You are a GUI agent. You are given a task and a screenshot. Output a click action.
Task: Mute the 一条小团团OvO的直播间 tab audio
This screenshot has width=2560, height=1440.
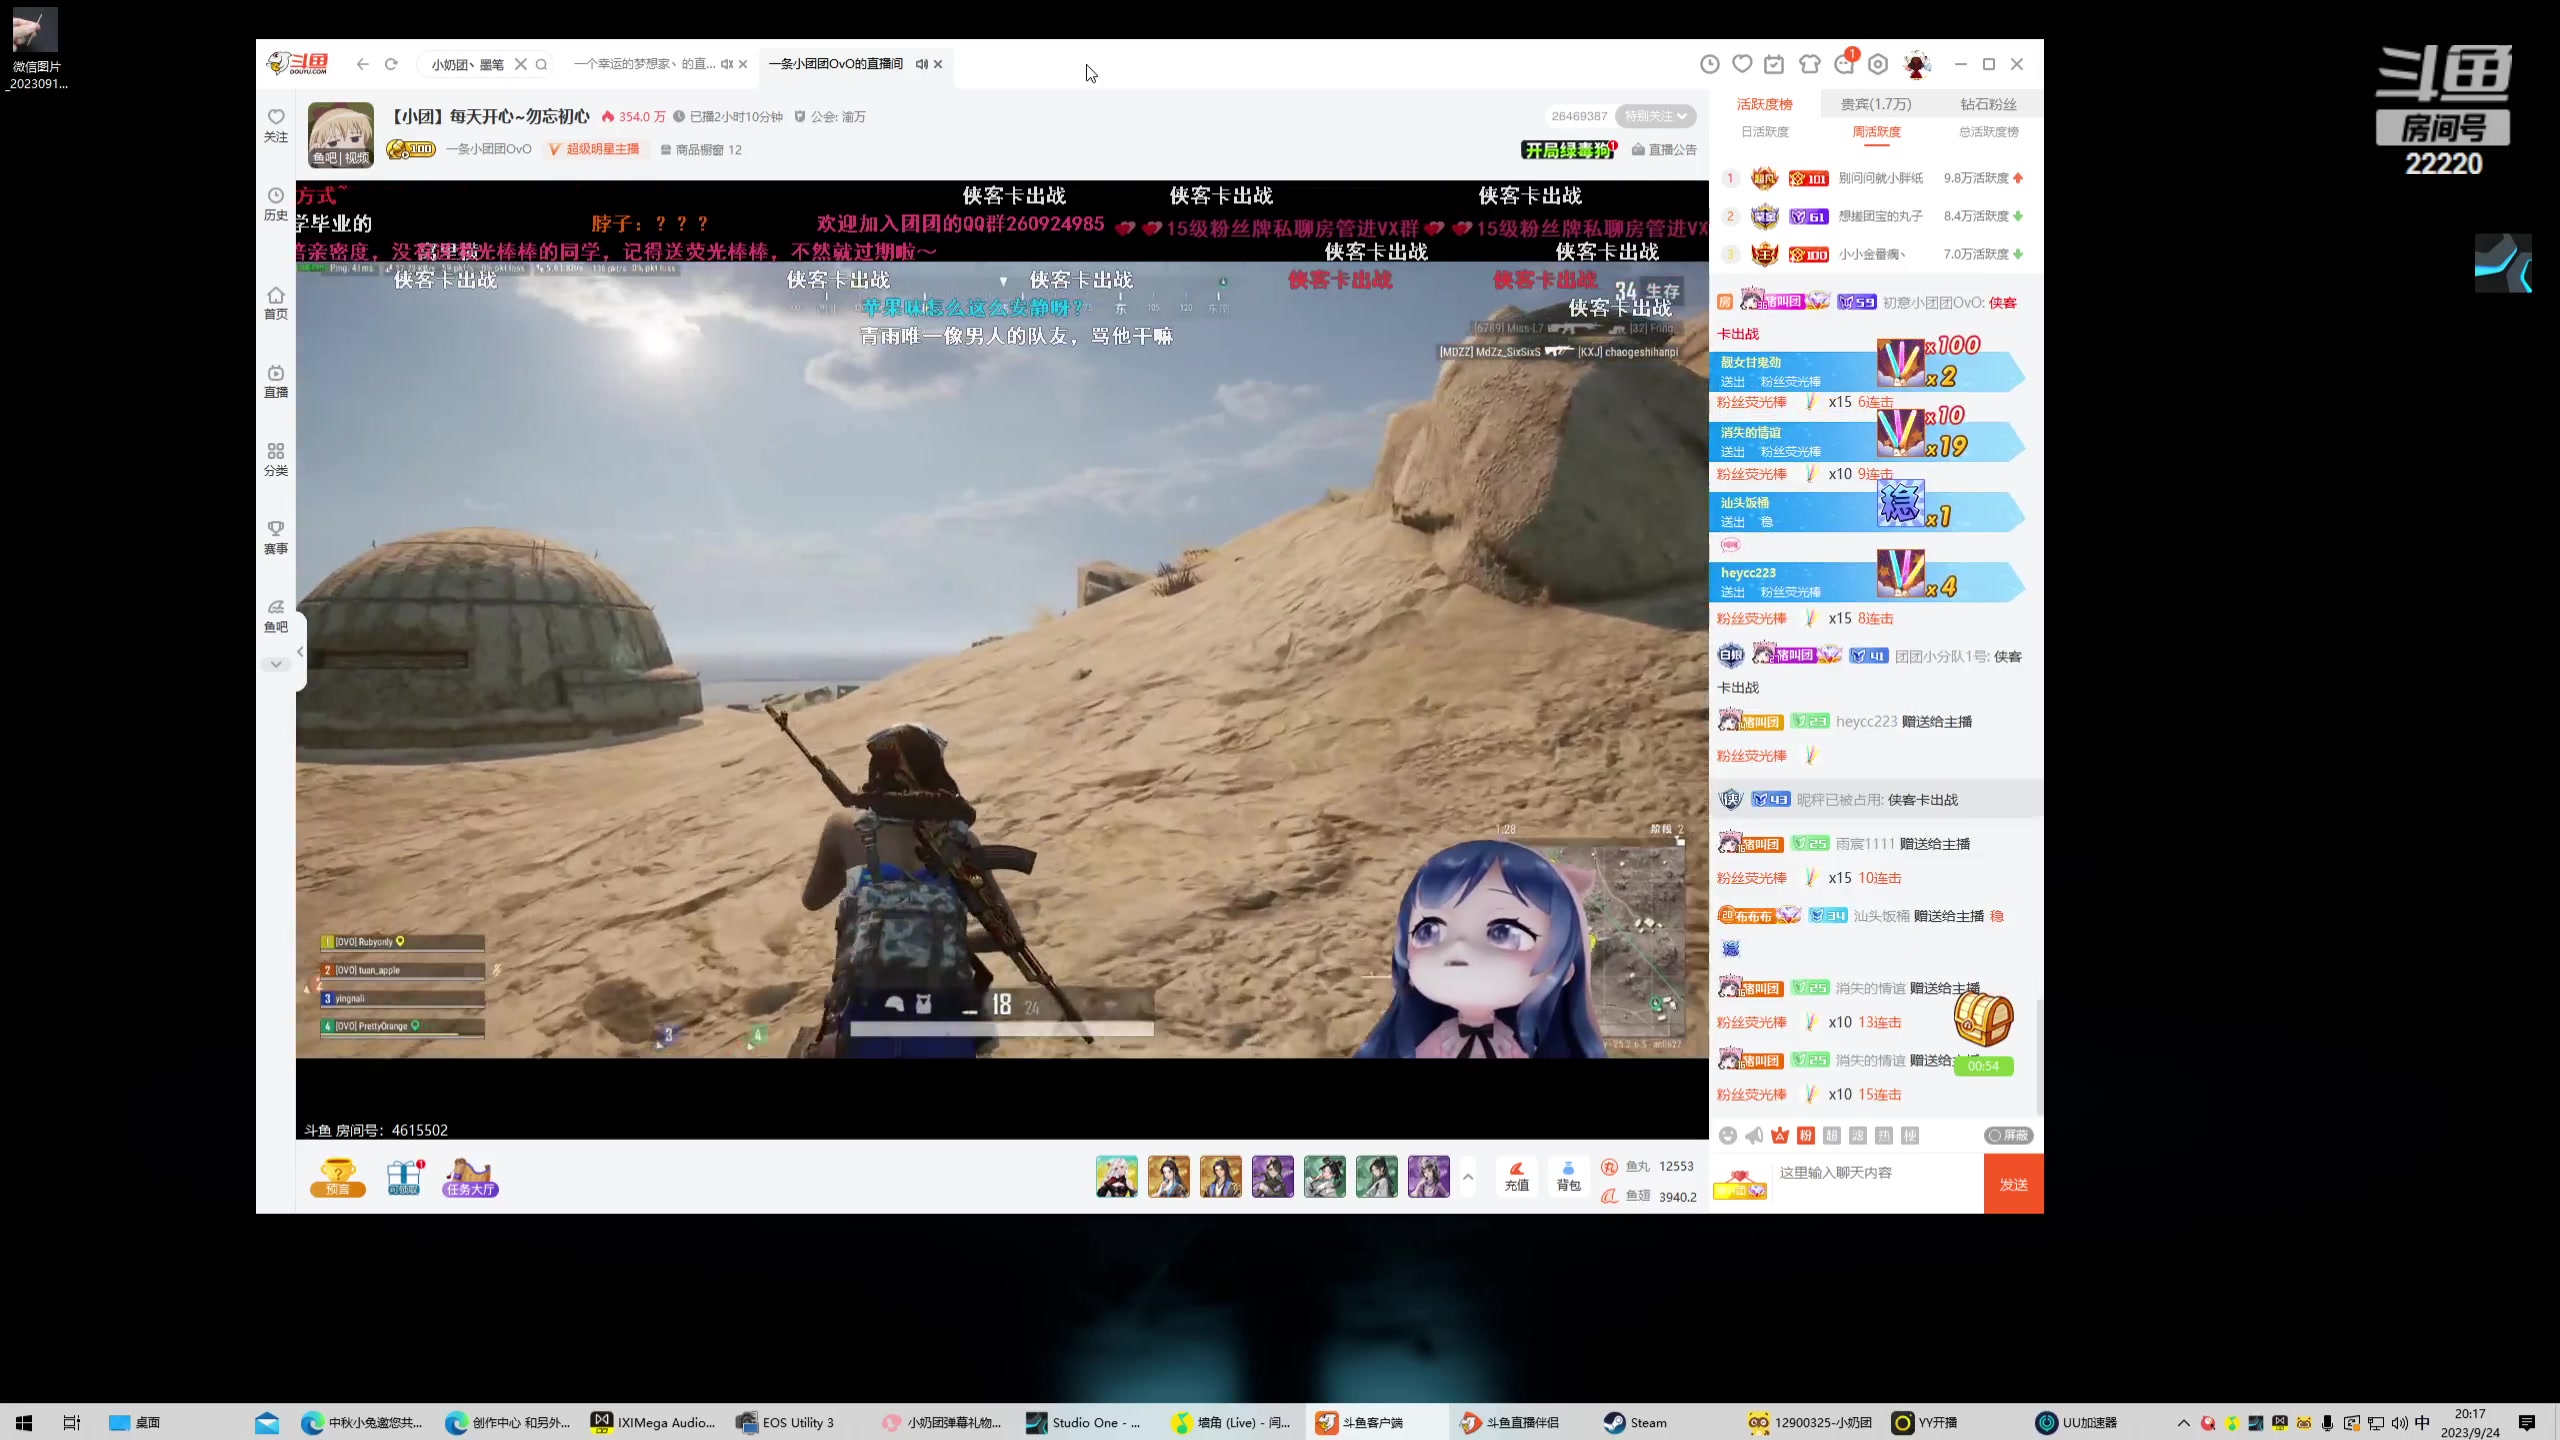click(922, 64)
